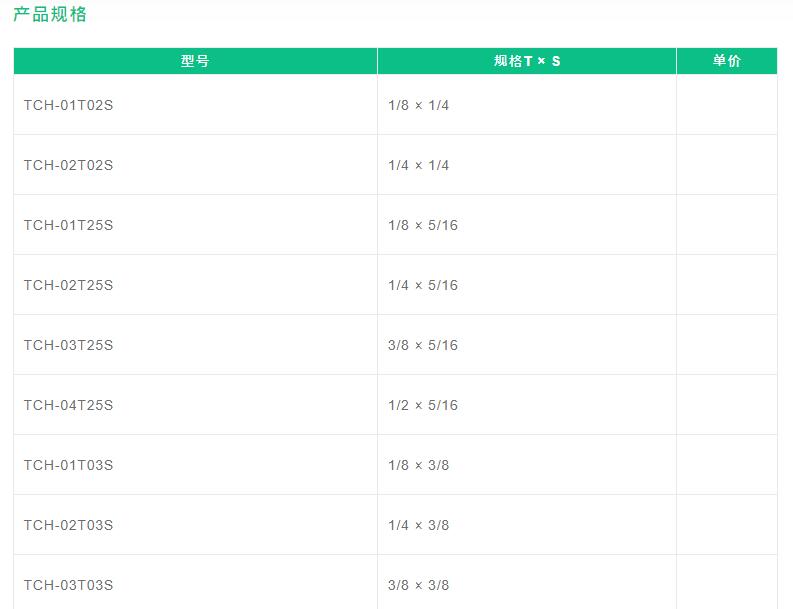
Task: Select the 产品规格 section heading
Action: tap(50, 14)
